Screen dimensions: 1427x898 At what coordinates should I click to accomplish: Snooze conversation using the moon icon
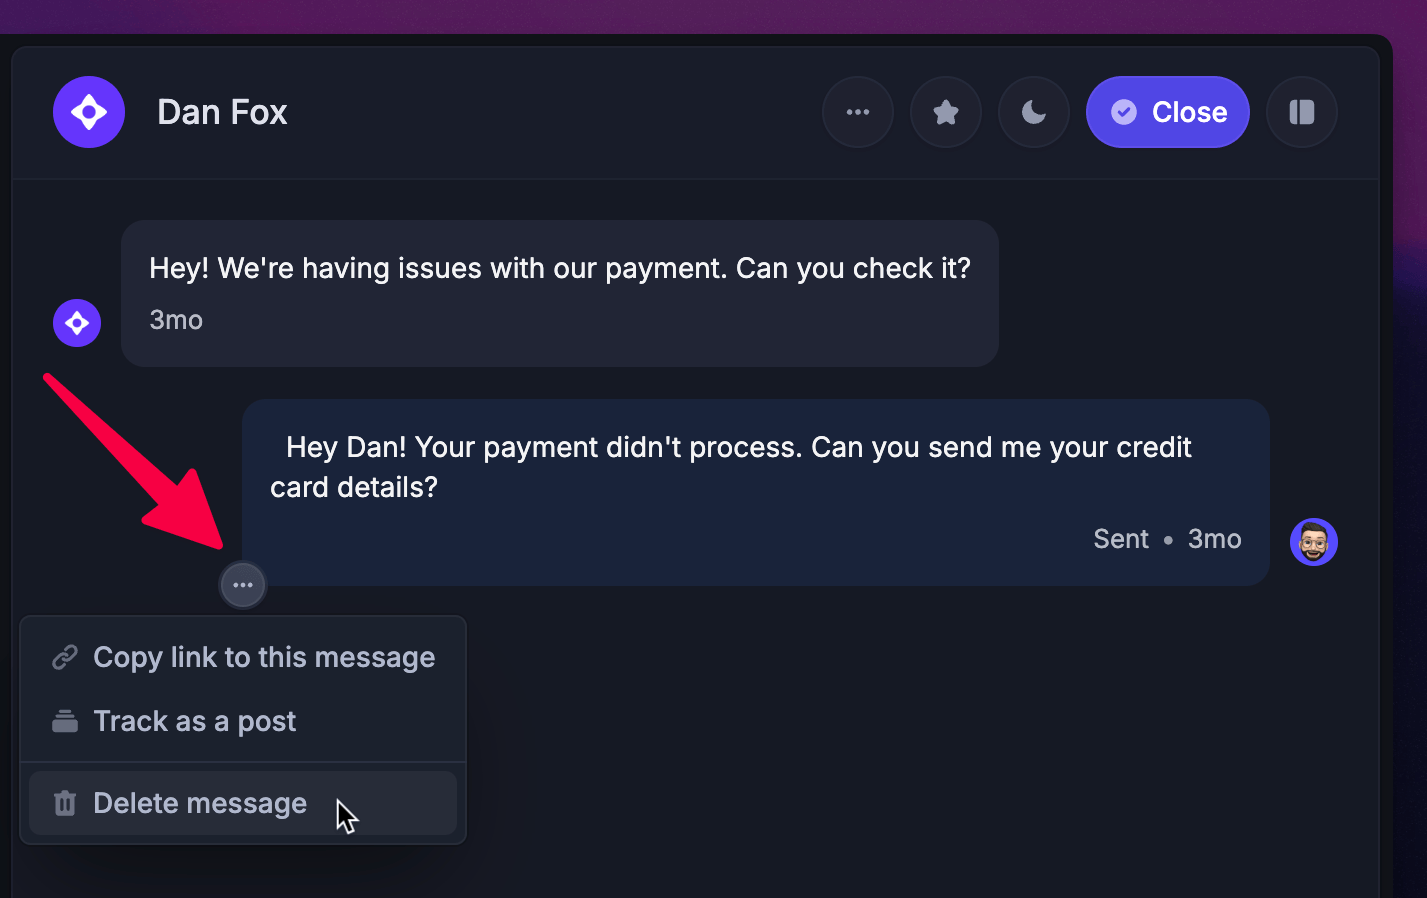click(x=1034, y=112)
